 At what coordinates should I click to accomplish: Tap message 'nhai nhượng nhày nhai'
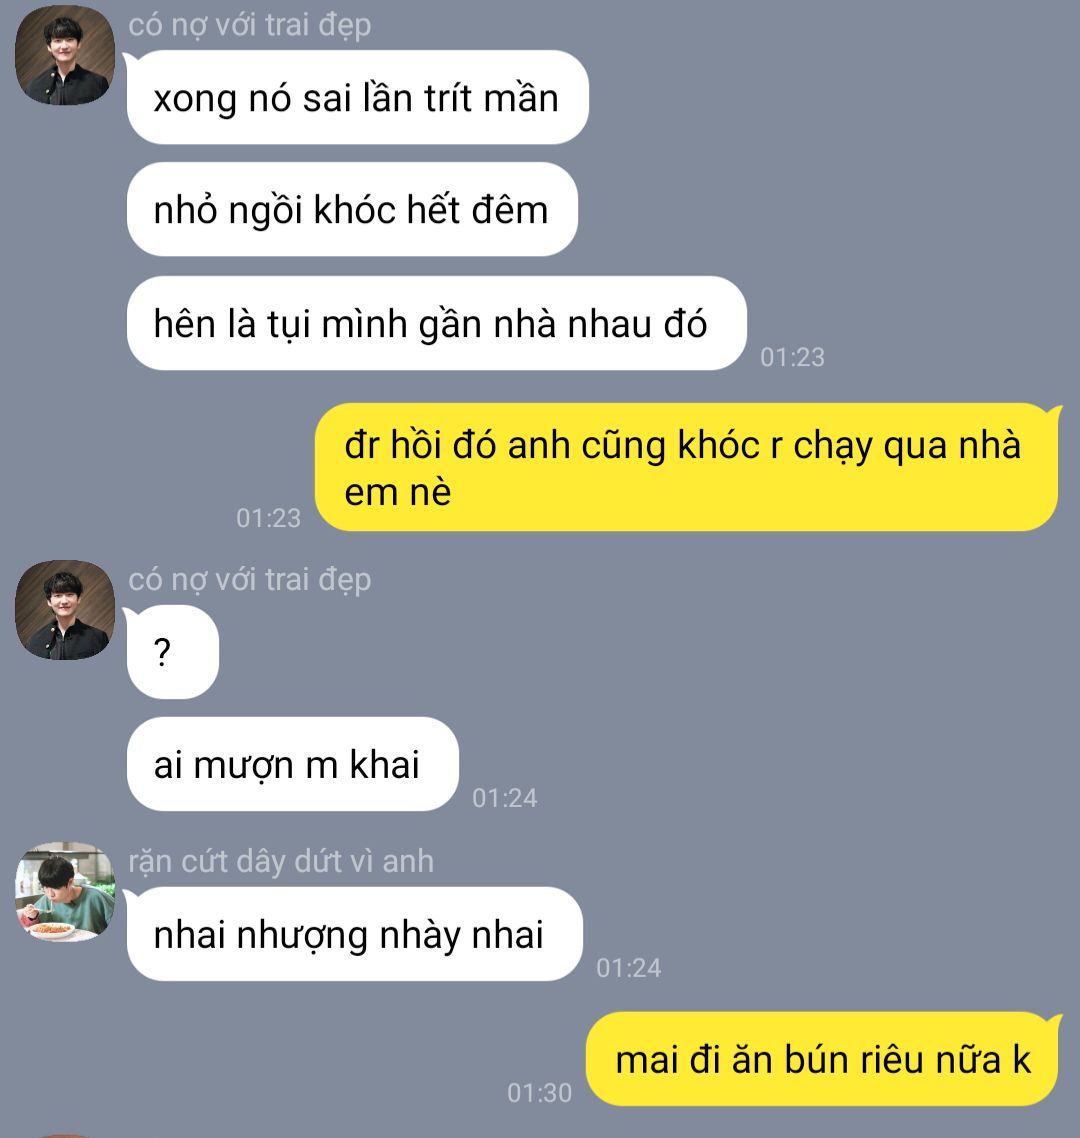354,934
